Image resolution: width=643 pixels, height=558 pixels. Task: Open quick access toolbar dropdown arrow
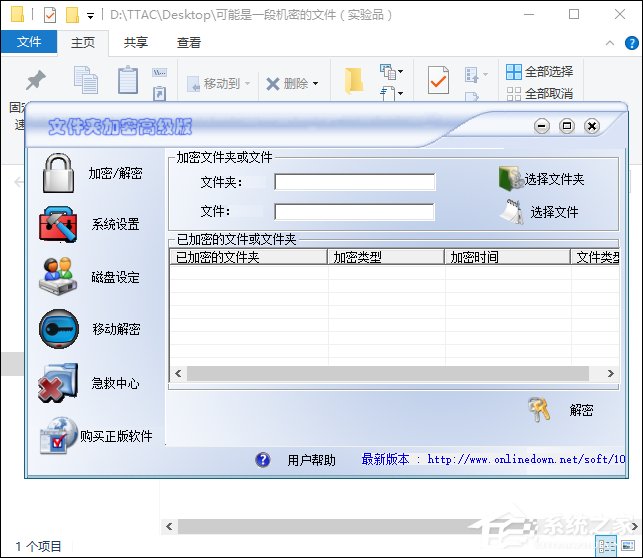[91, 16]
